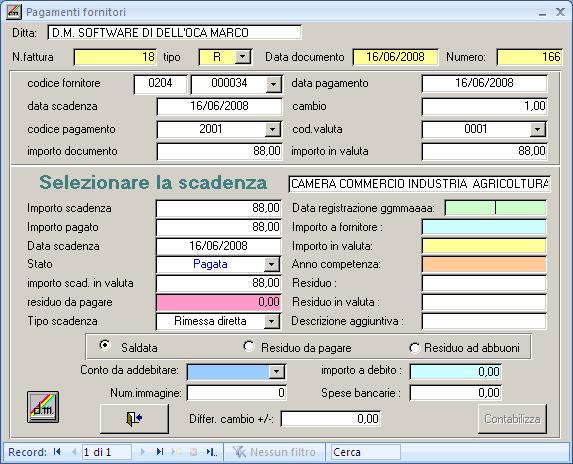Go to first record in navigator
This screenshot has height=464, width=573.
(x=57, y=452)
